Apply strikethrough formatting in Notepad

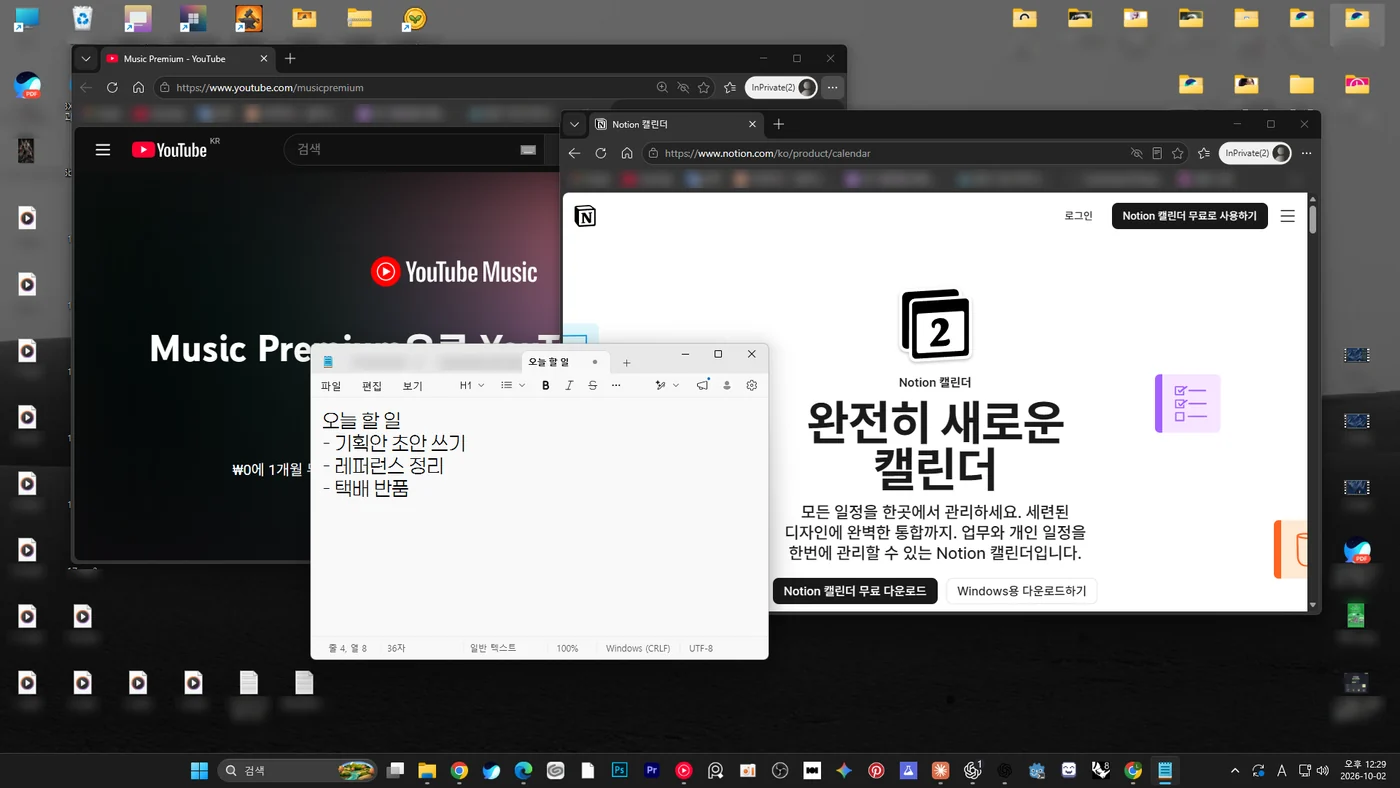coord(593,385)
